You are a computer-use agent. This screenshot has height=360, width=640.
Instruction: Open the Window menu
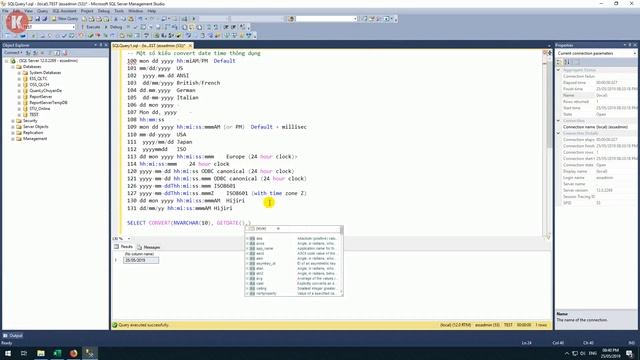pos(136,11)
